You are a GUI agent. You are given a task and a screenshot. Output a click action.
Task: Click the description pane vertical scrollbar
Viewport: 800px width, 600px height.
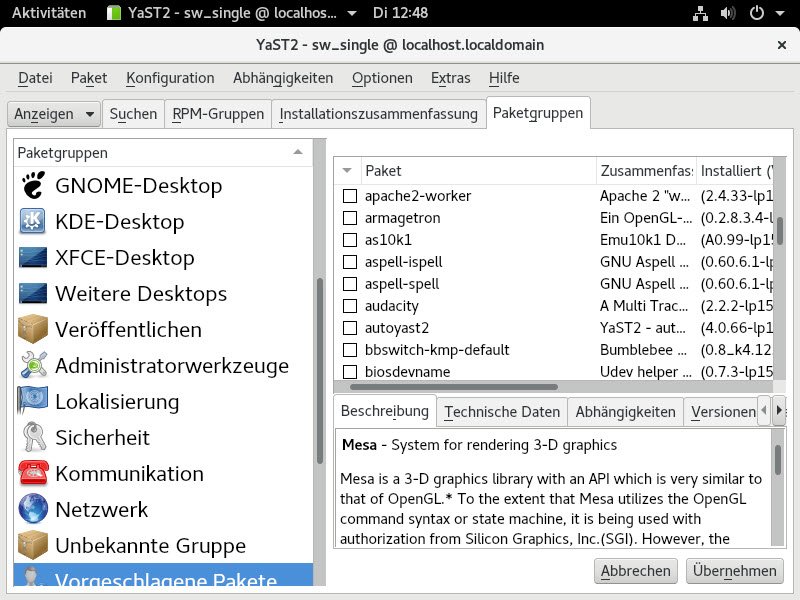pos(778,460)
